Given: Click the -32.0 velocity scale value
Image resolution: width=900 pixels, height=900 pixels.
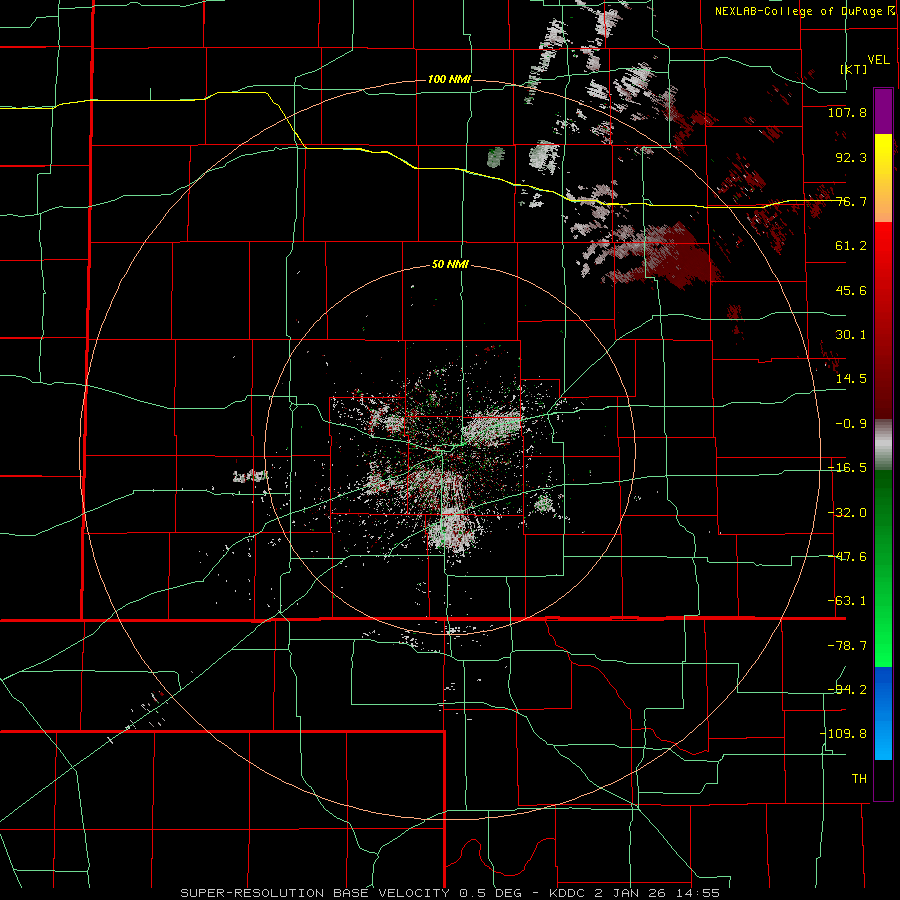Looking at the screenshot, I should [x=847, y=513].
